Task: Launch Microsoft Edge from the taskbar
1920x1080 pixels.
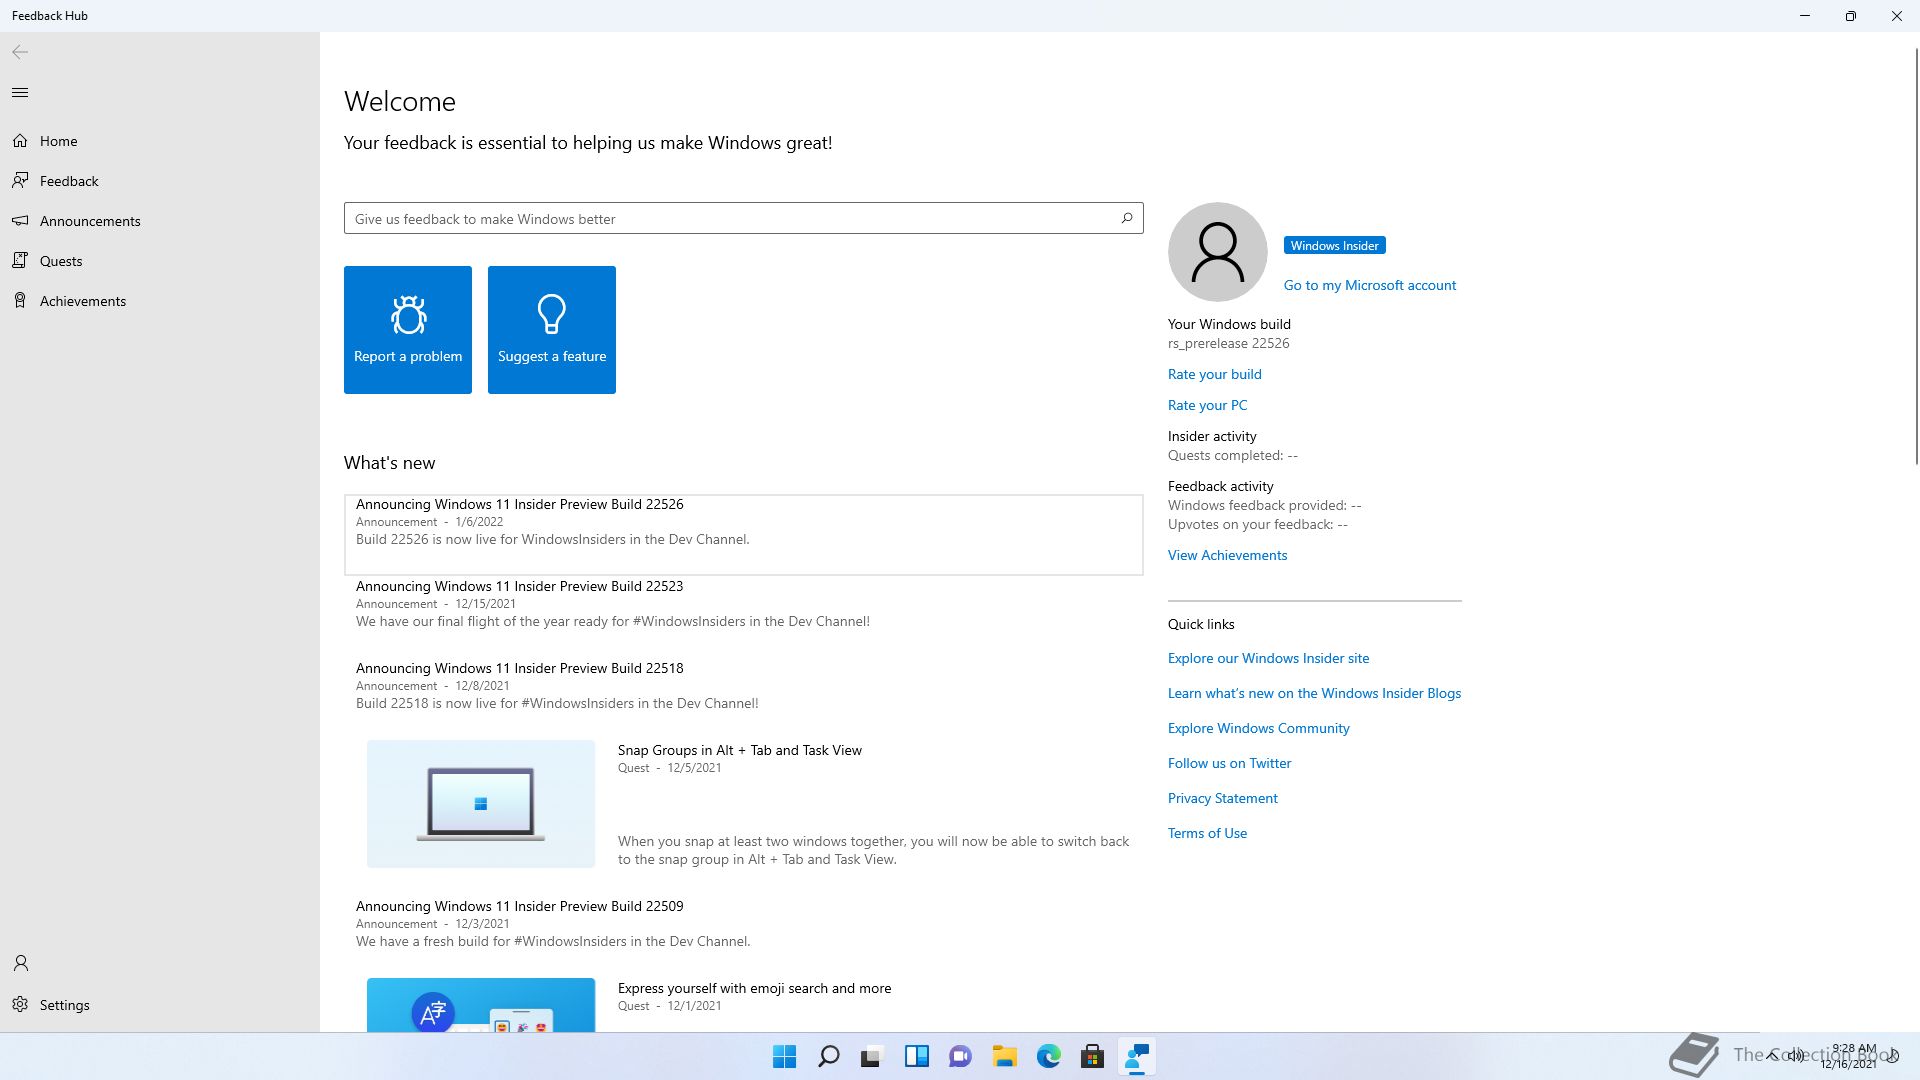Action: (x=1048, y=1056)
